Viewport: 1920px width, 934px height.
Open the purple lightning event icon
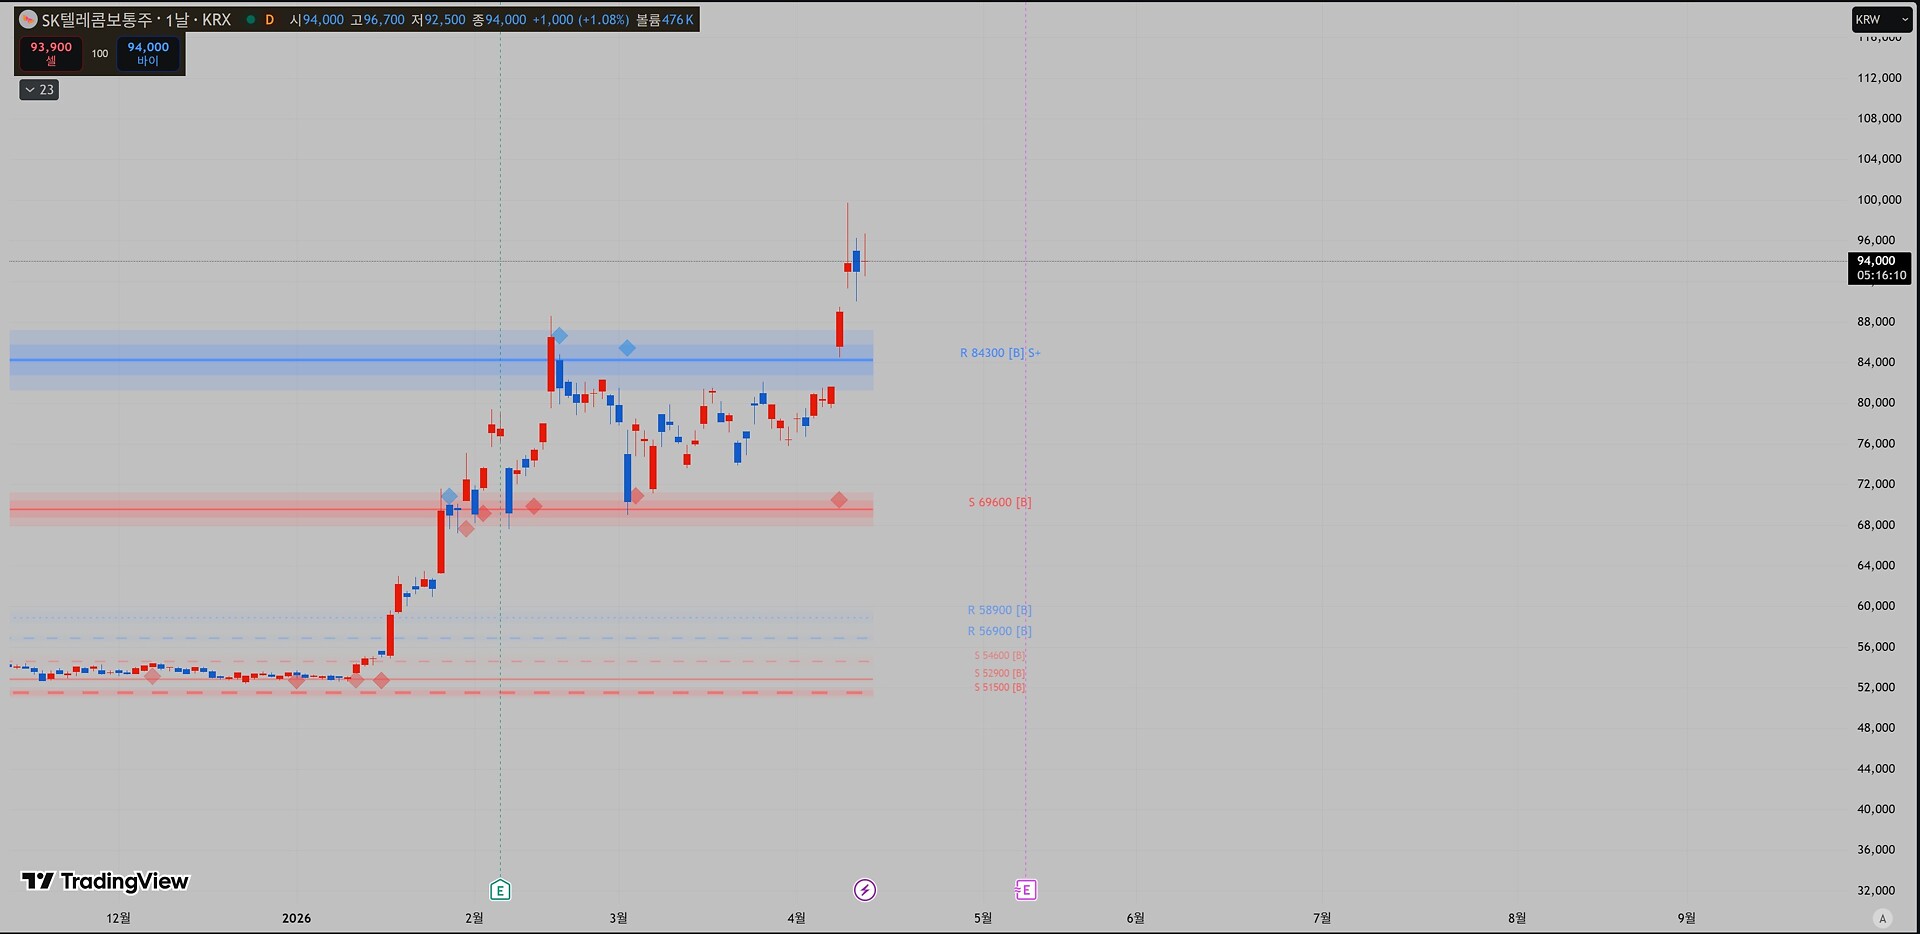click(865, 889)
